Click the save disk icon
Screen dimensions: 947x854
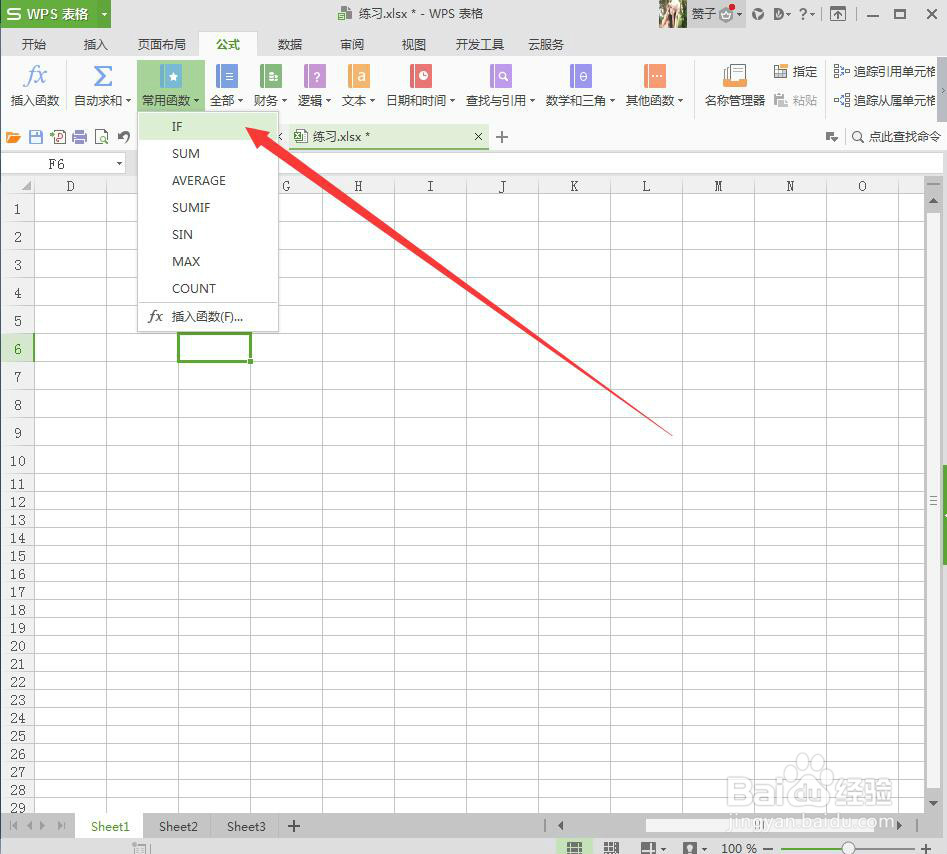pyautogui.click(x=36, y=137)
